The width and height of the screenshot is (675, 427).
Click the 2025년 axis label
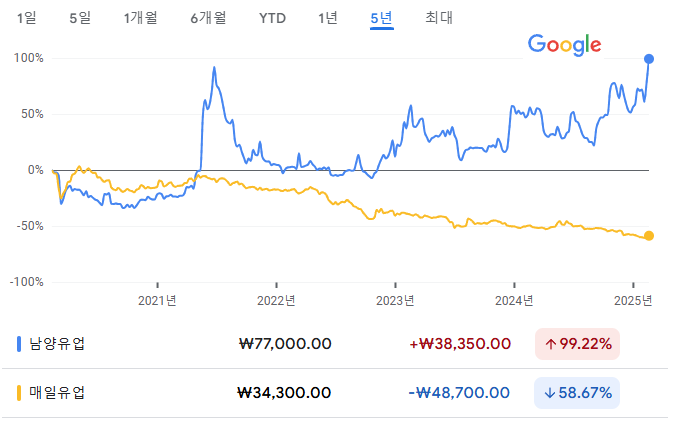click(x=633, y=300)
